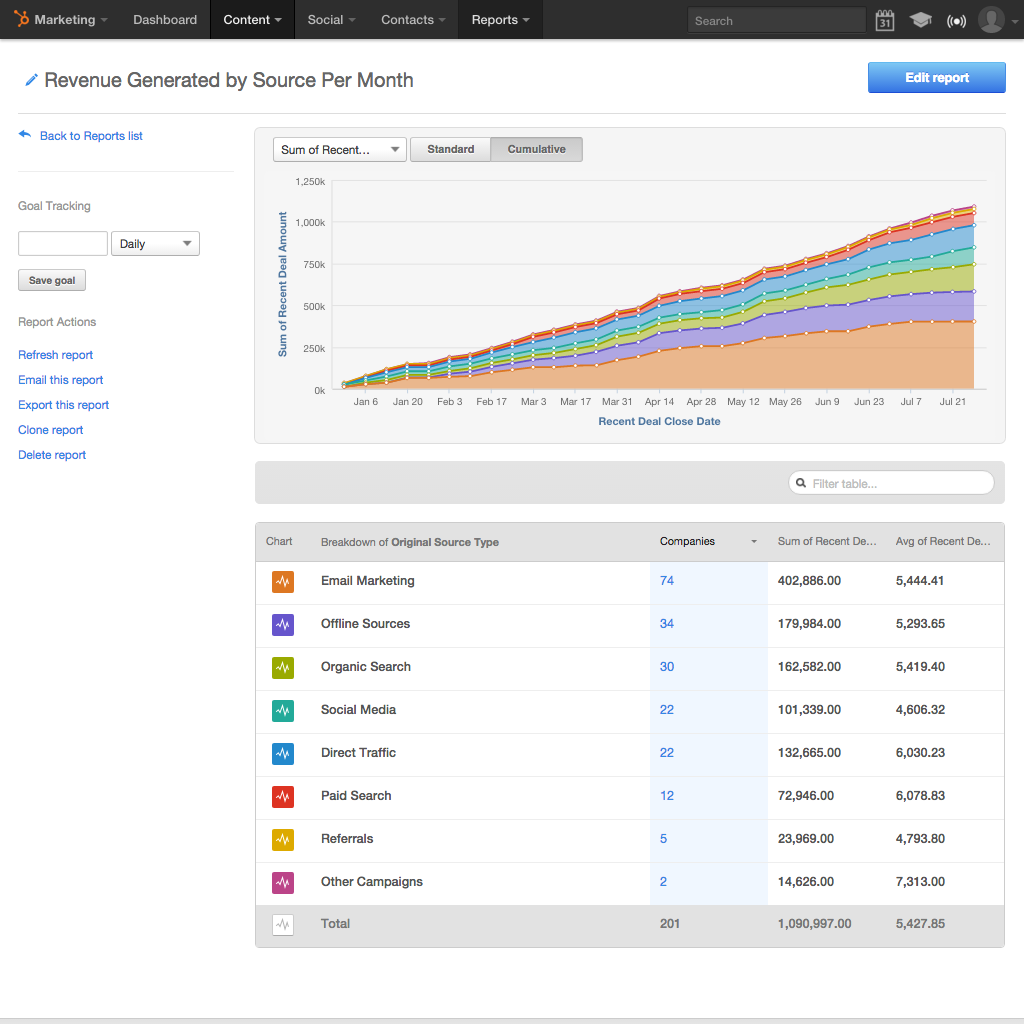Image resolution: width=1024 pixels, height=1024 pixels.
Task: Open the user avatar account menu
Action: tap(992, 20)
